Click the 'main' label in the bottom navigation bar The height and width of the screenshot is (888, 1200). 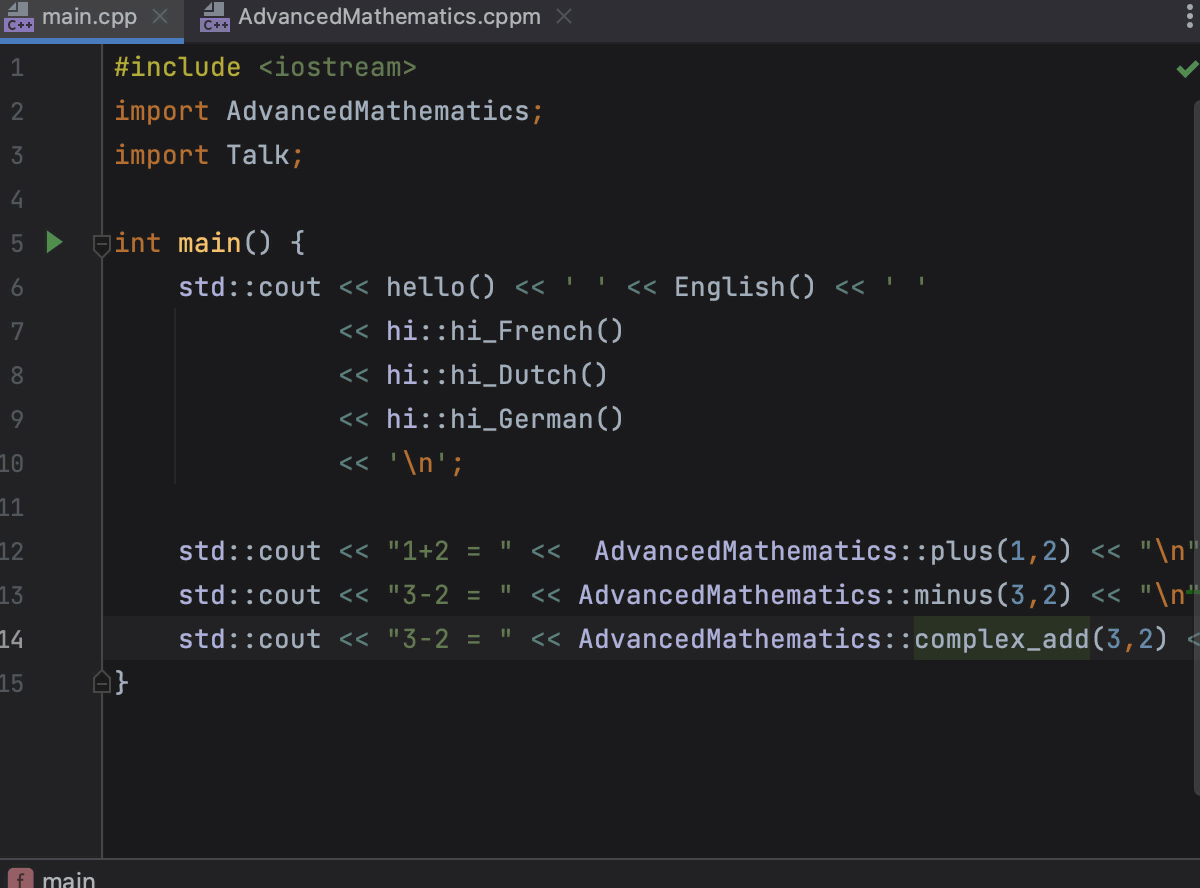point(68,878)
